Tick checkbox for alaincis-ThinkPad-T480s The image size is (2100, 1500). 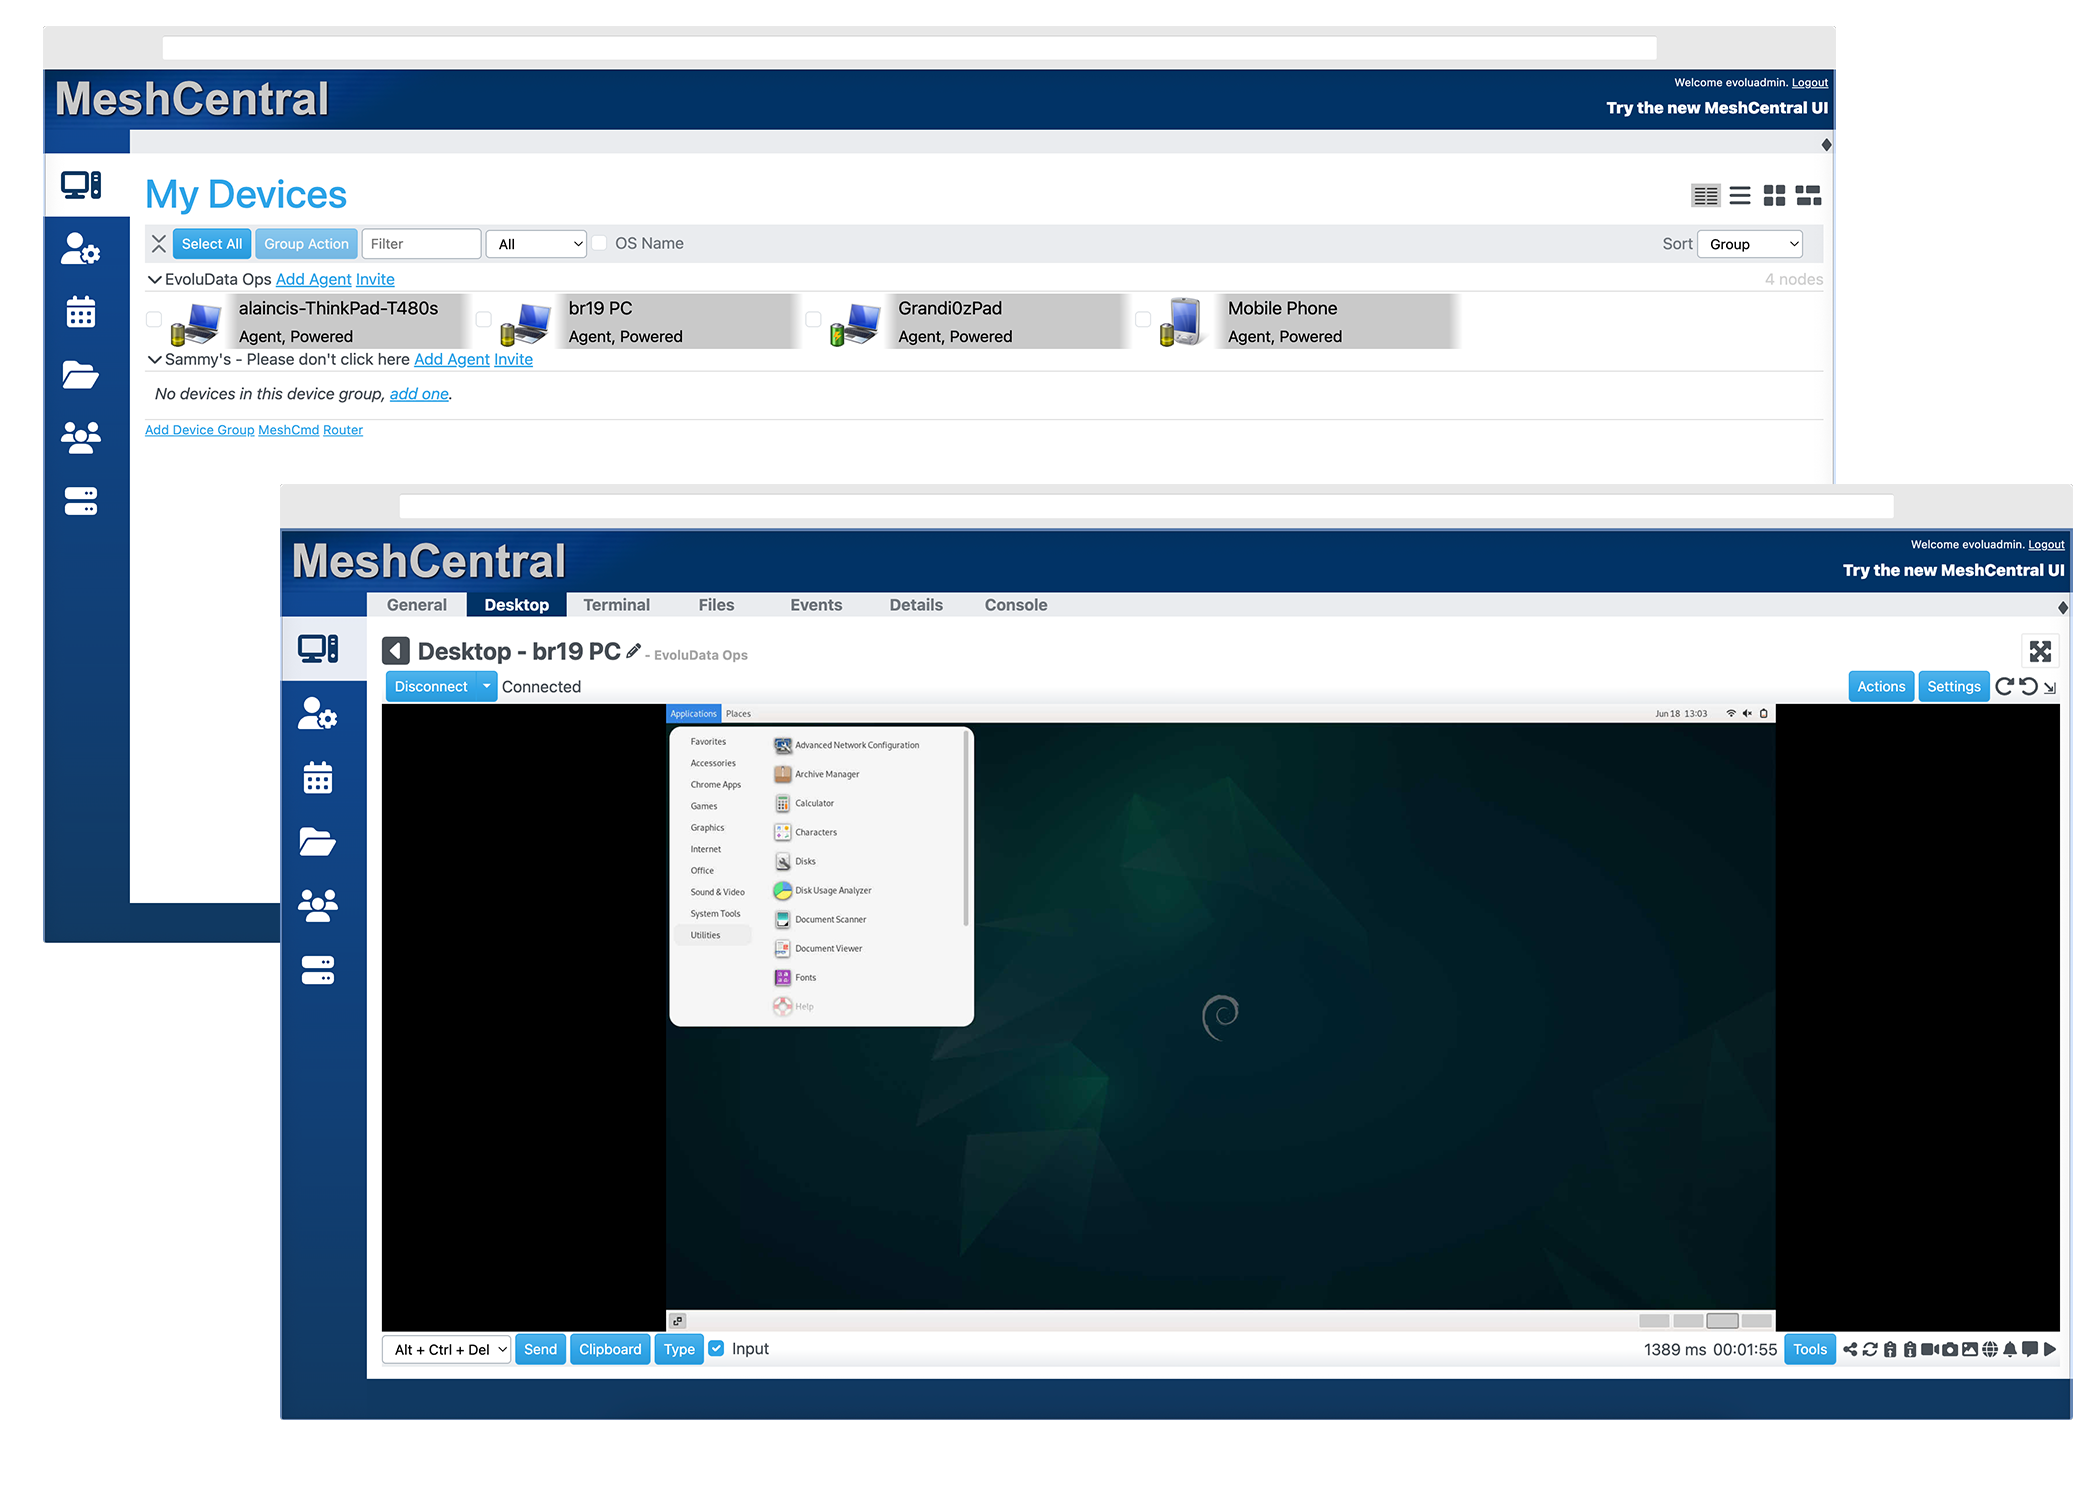click(x=154, y=319)
